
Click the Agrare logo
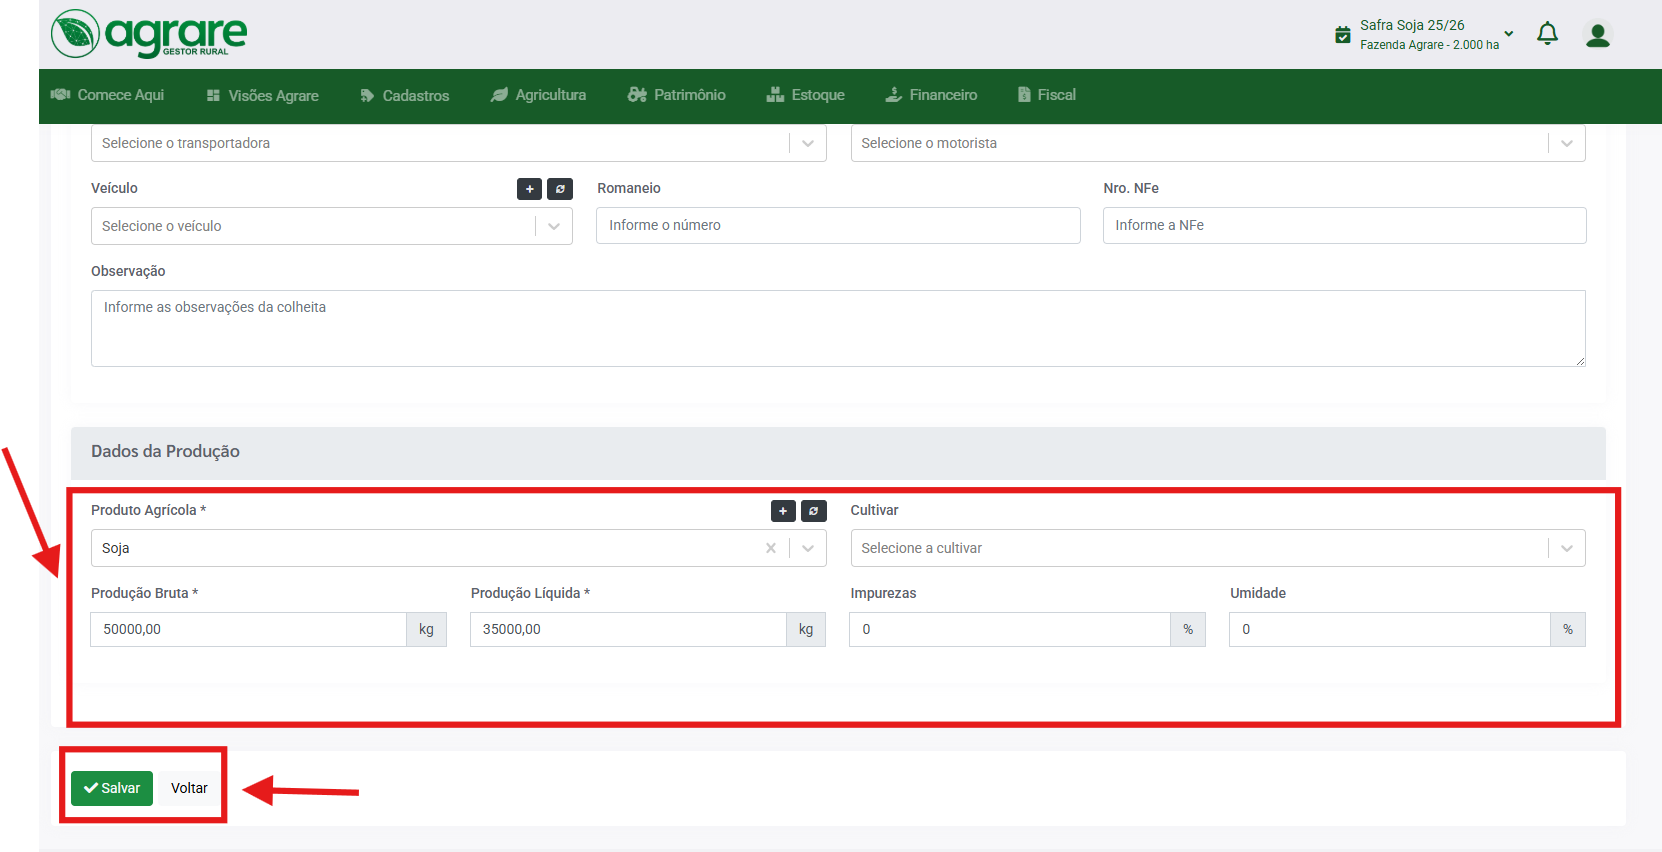tap(149, 34)
